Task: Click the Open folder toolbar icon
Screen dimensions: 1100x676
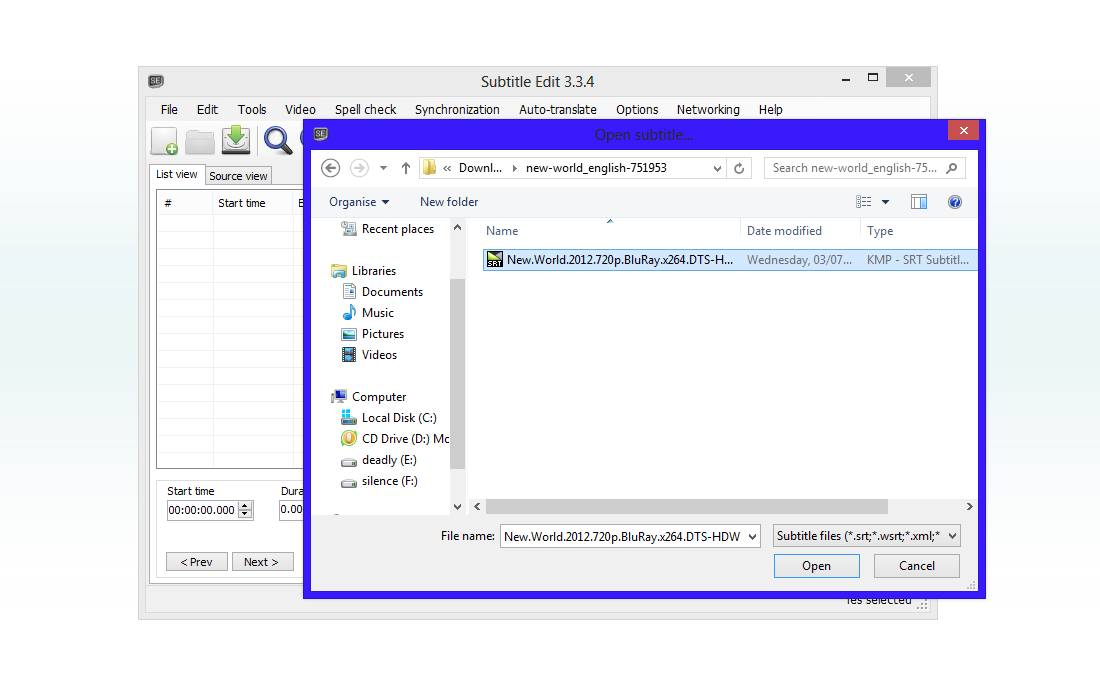Action: (200, 142)
